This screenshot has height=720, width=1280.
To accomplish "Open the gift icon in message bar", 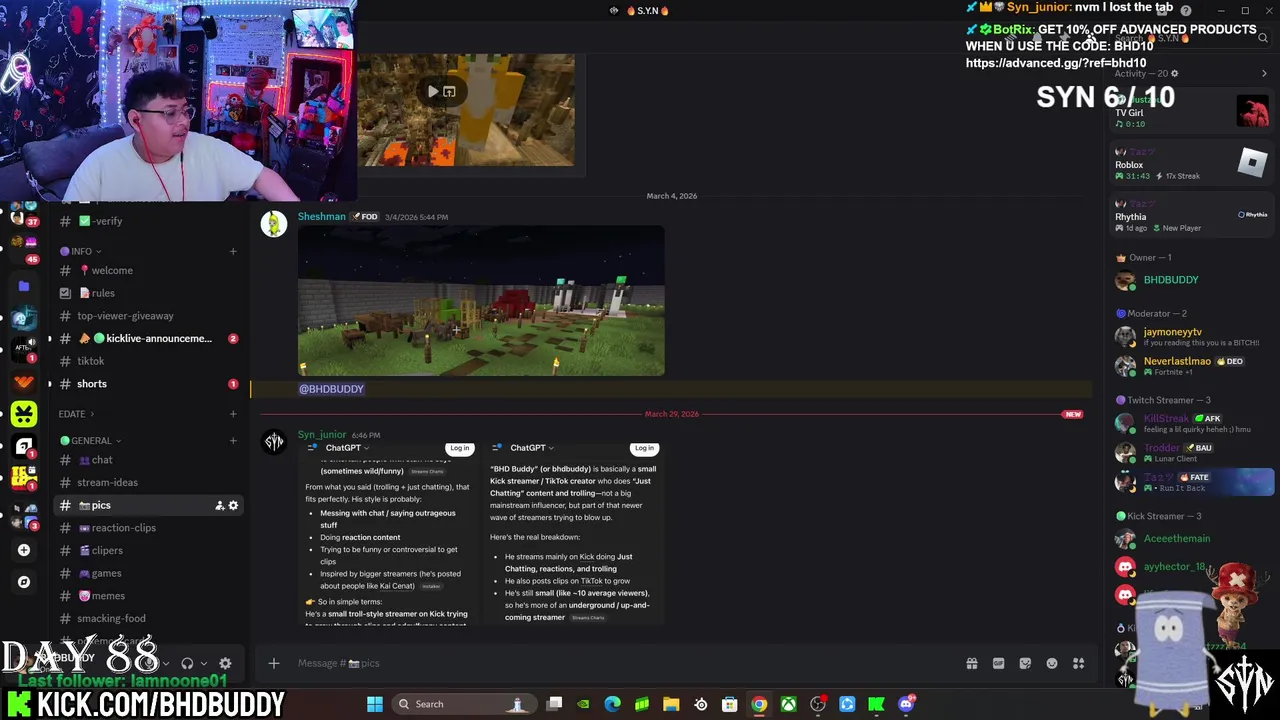I will pos(972,663).
